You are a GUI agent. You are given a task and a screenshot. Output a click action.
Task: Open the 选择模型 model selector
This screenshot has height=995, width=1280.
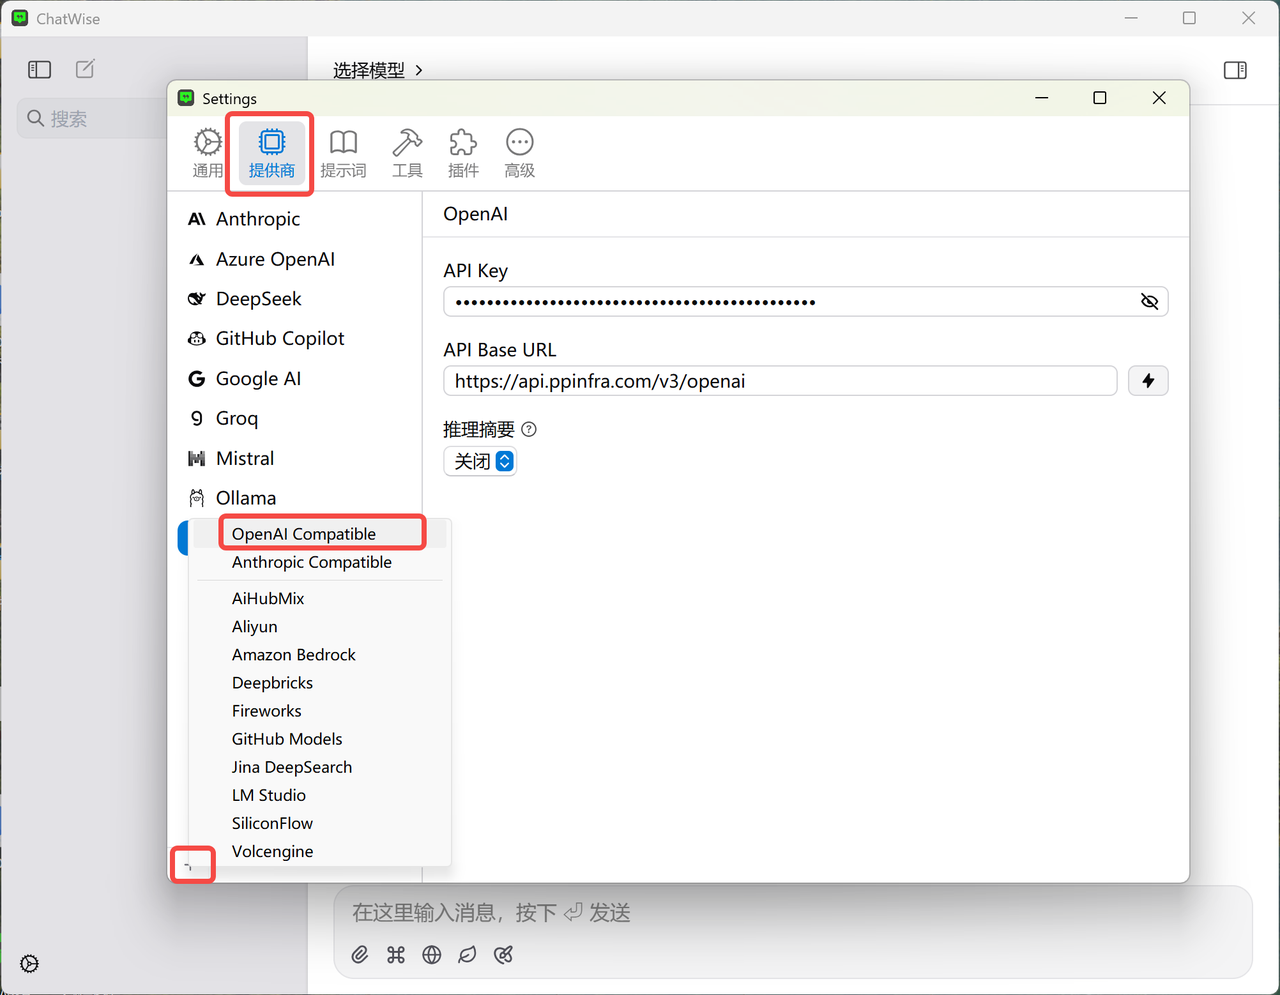tap(378, 70)
